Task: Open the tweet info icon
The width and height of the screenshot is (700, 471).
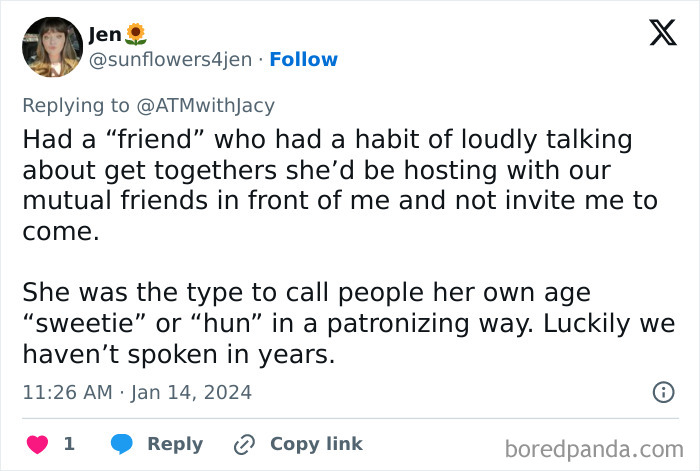Action: (x=663, y=392)
